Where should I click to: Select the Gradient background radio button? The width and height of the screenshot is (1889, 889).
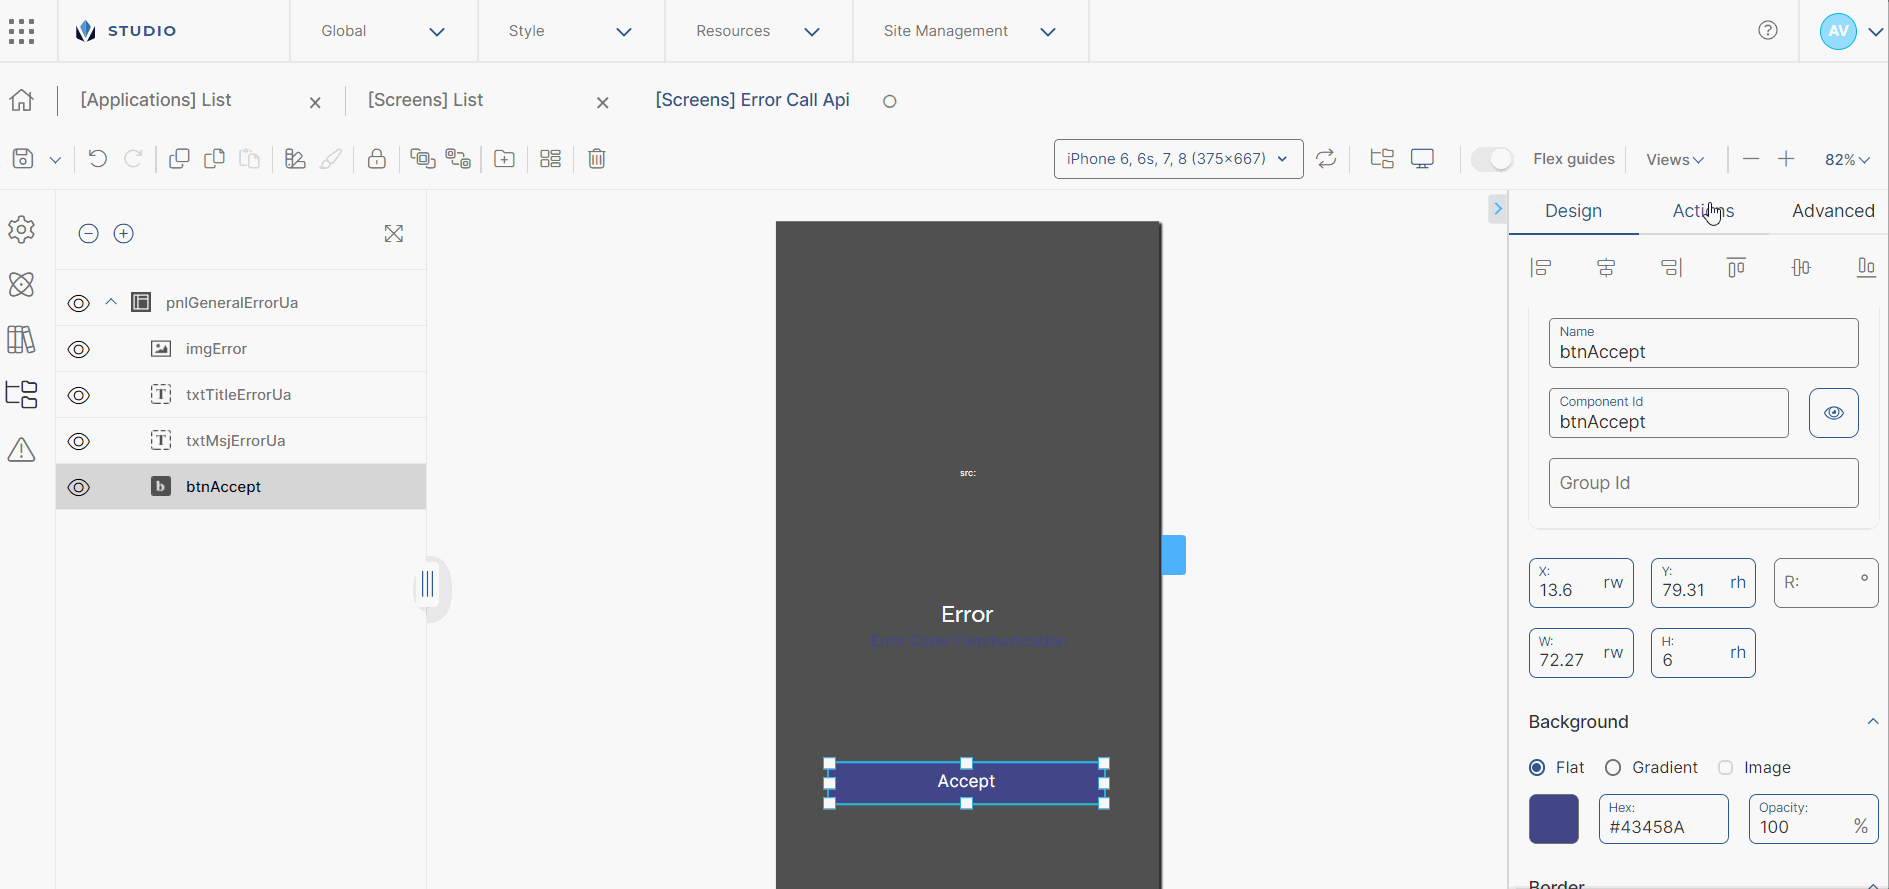(1613, 767)
